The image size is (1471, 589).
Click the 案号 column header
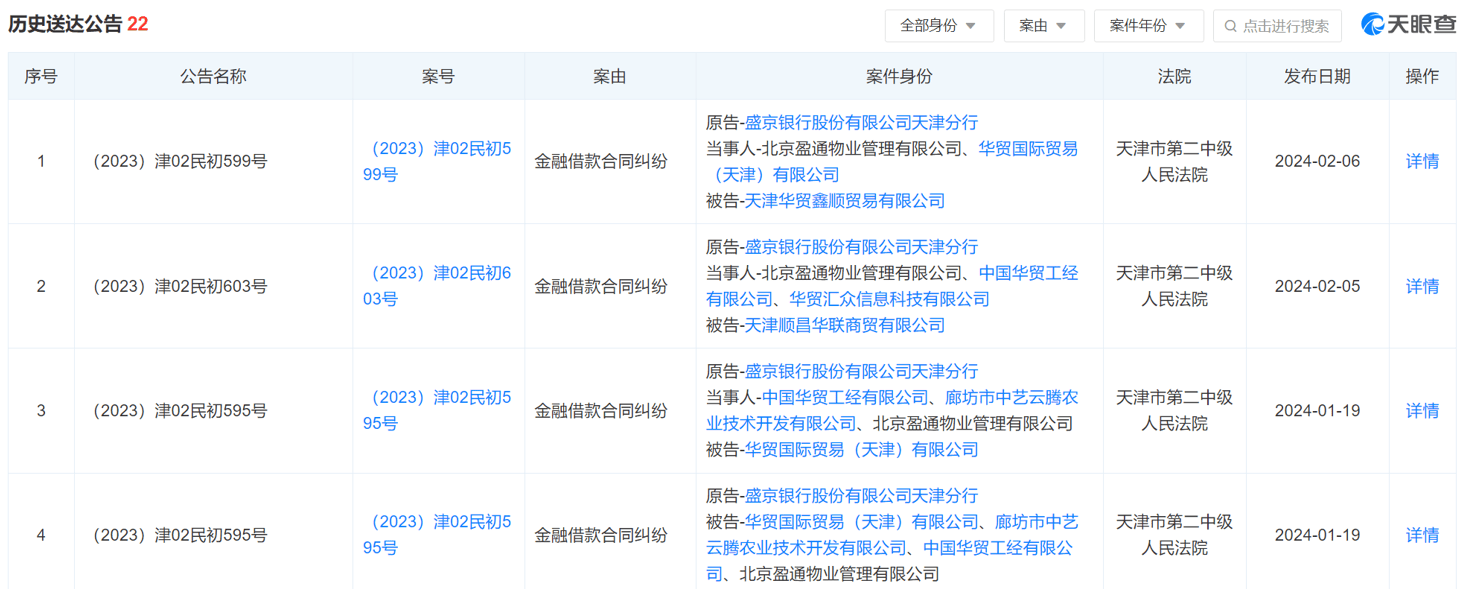(x=438, y=77)
